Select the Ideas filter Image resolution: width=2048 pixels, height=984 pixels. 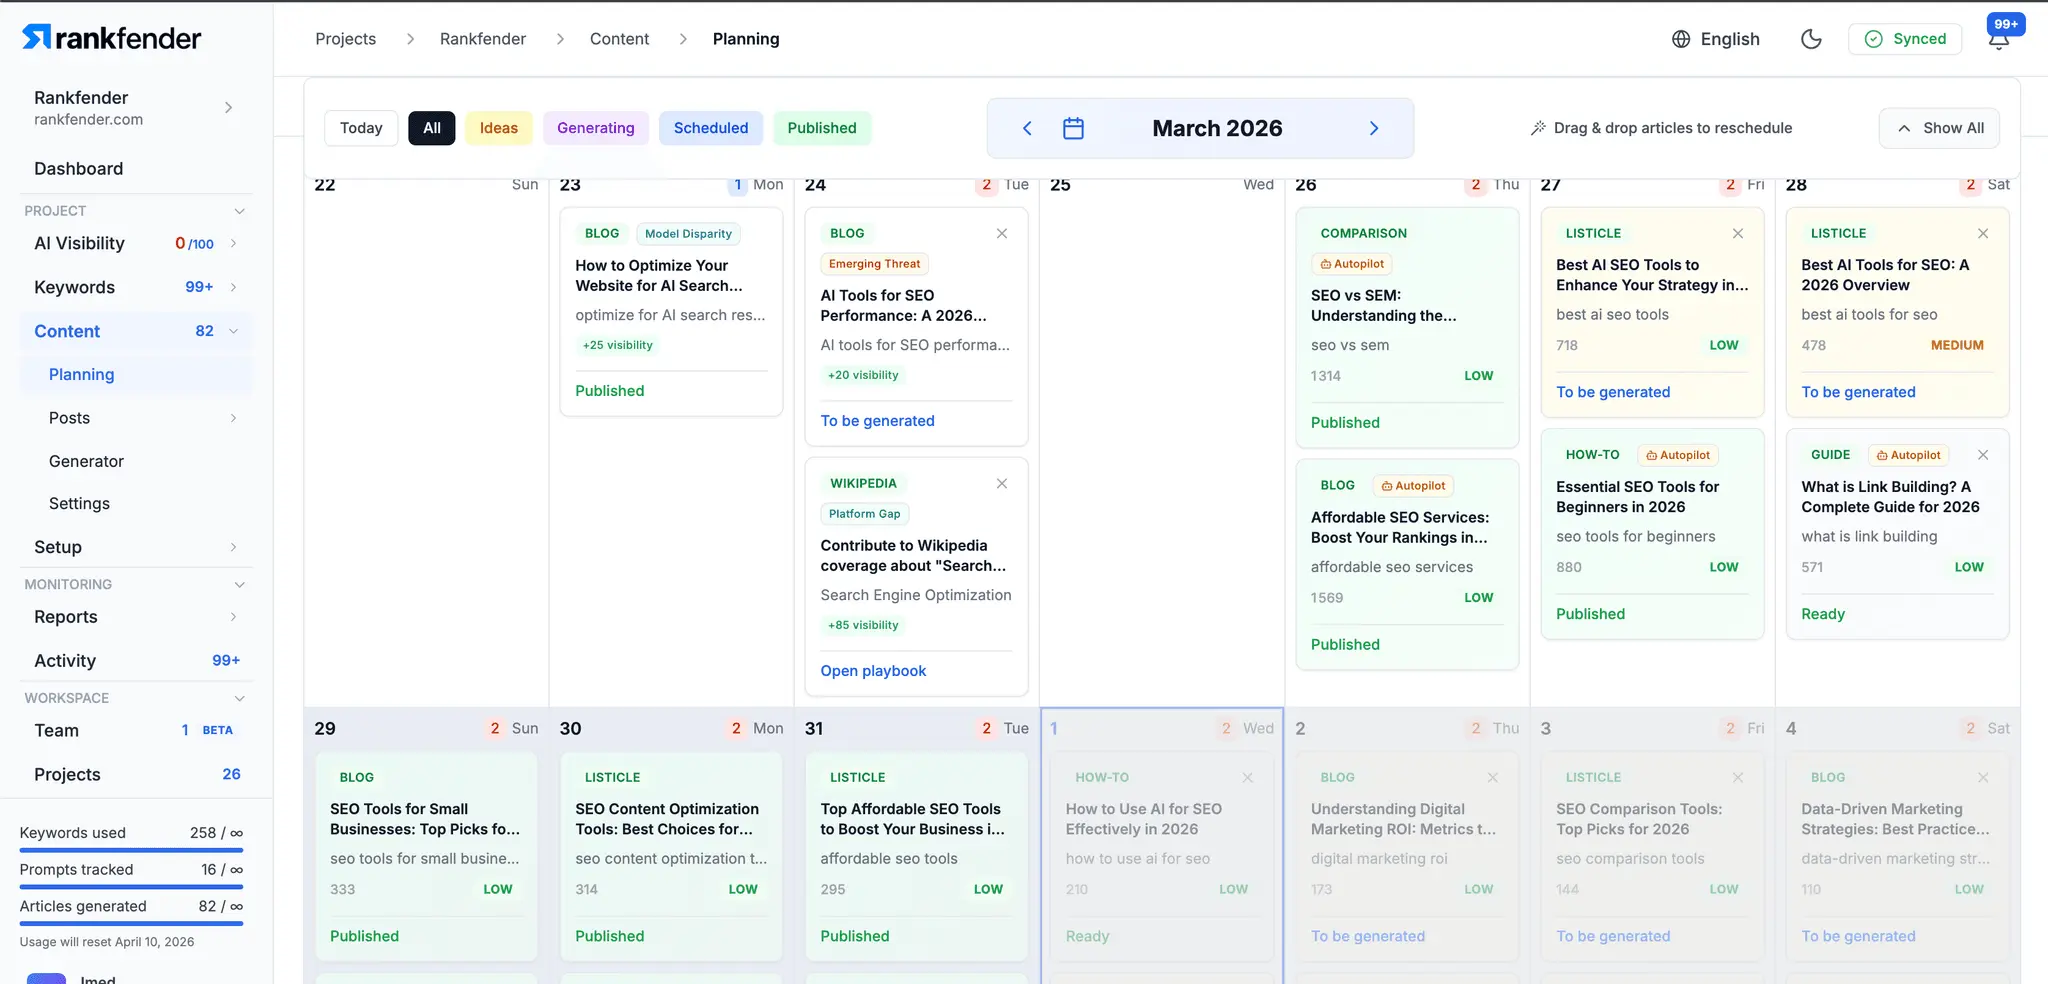click(499, 128)
